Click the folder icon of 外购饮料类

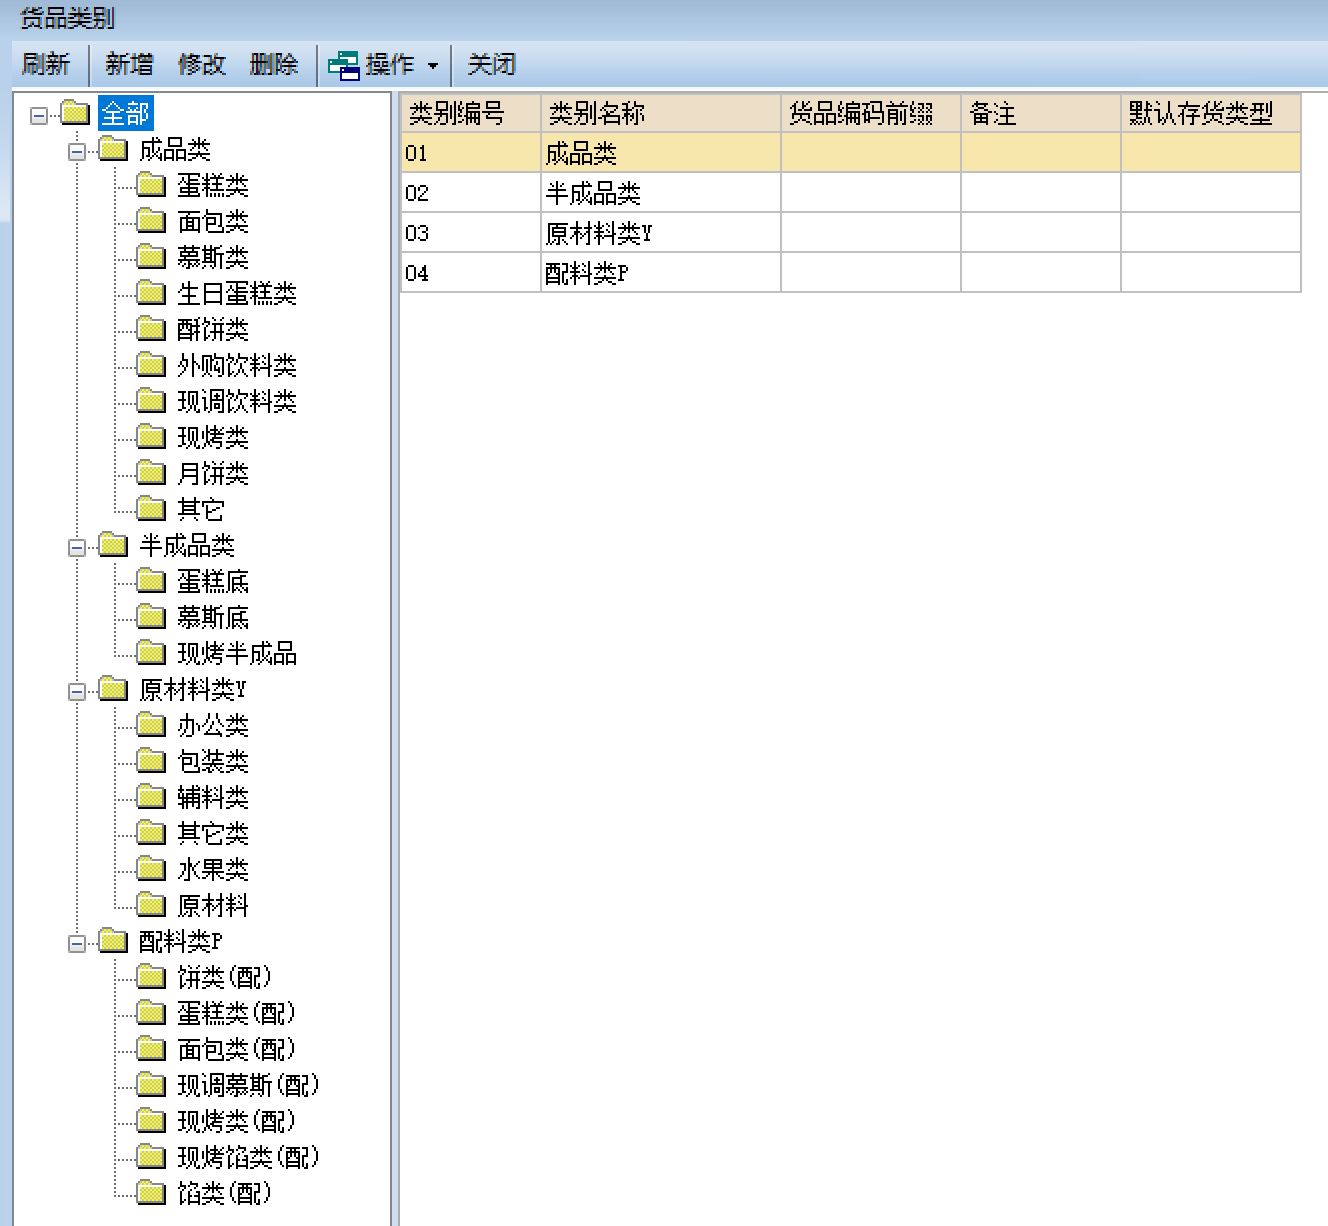(x=151, y=365)
